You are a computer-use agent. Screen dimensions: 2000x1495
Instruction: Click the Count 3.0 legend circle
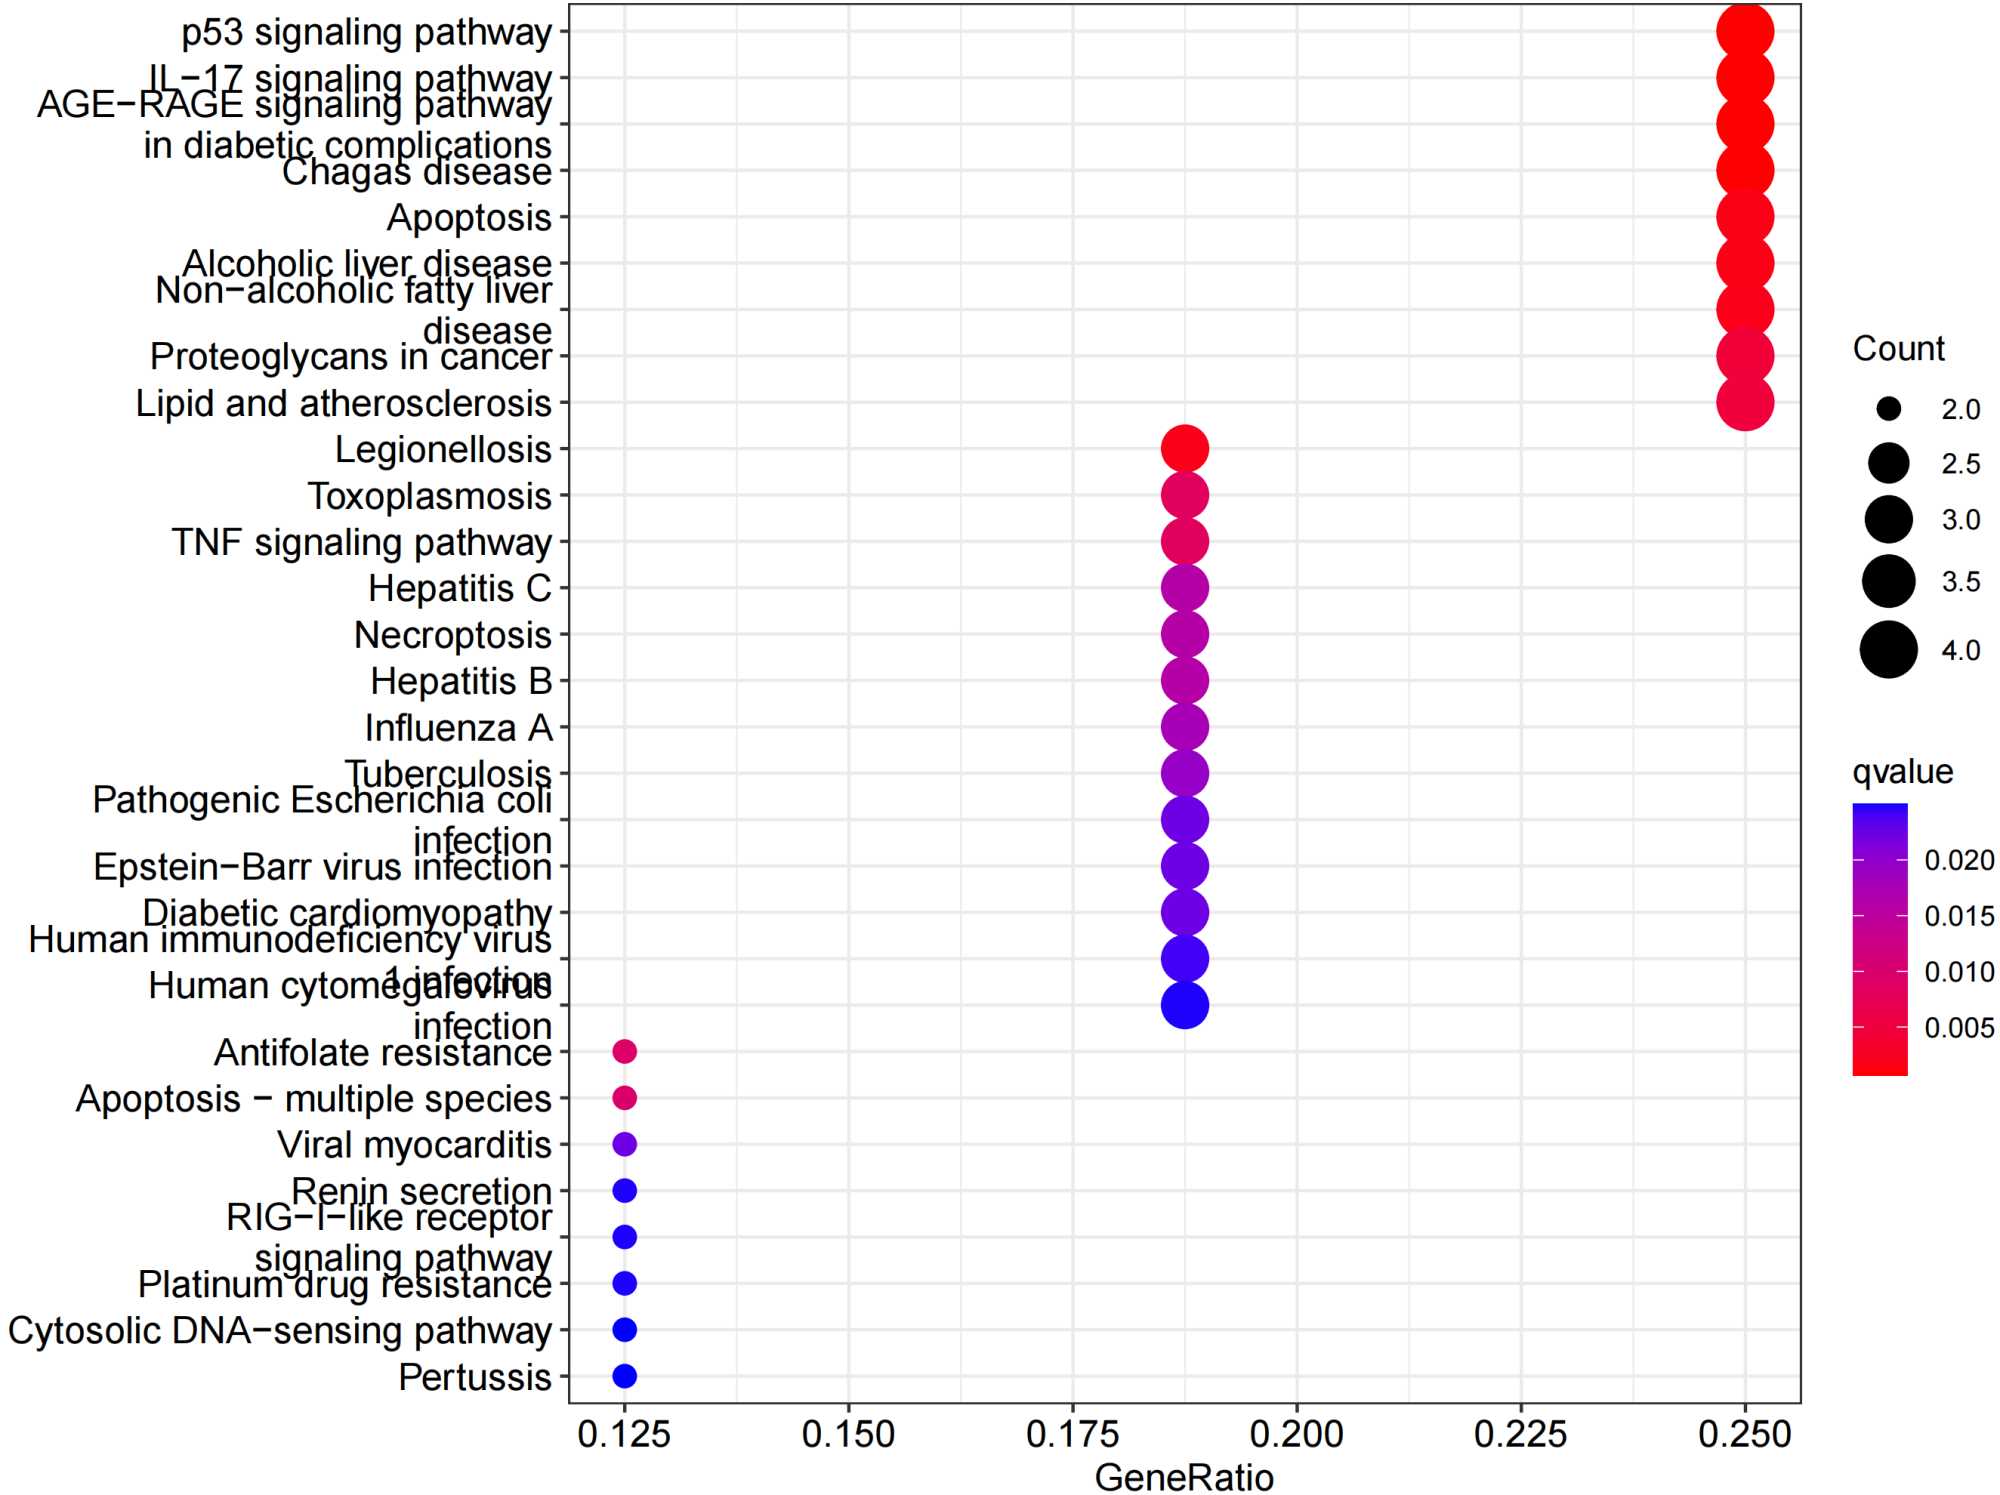pos(1888,519)
